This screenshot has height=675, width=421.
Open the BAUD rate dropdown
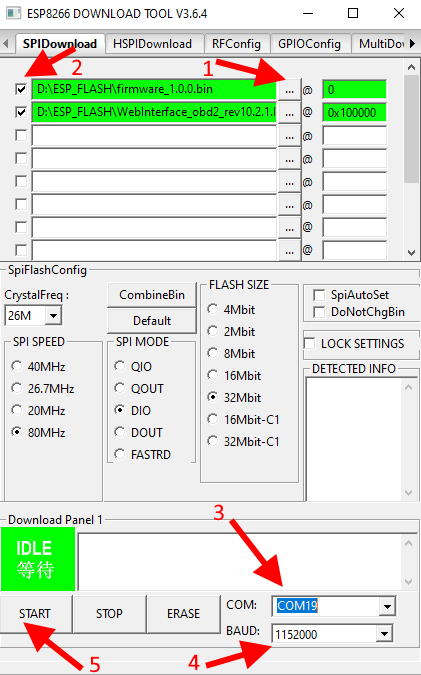pyautogui.click(x=384, y=634)
